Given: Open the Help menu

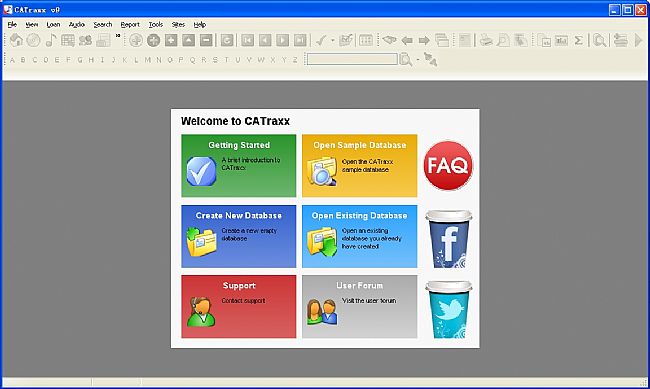Looking at the screenshot, I should point(200,24).
